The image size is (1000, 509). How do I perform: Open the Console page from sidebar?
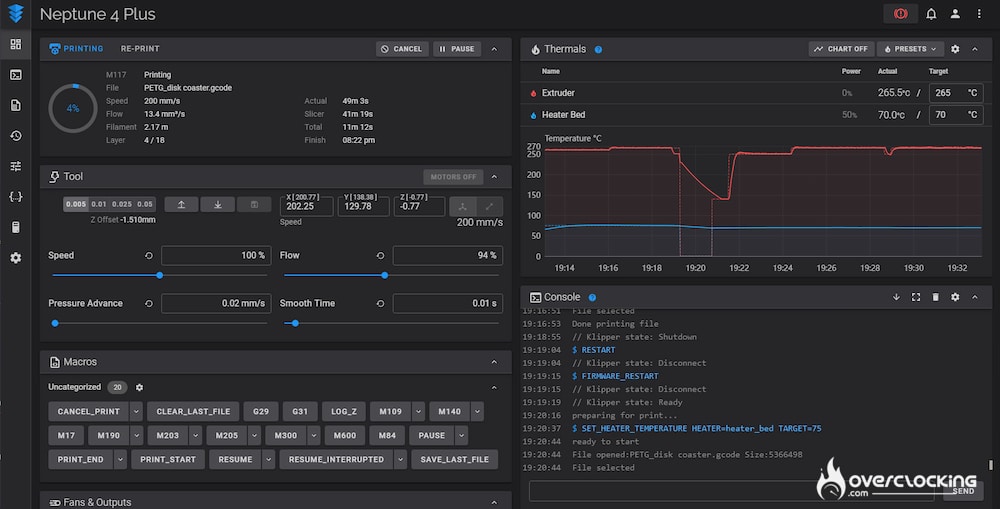[15, 74]
